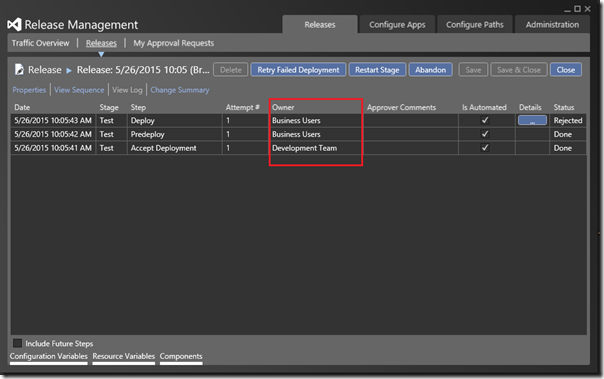Screen dimensions: 604x379
Task: Expand the Configuration Variables section
Action: (49, 356)
